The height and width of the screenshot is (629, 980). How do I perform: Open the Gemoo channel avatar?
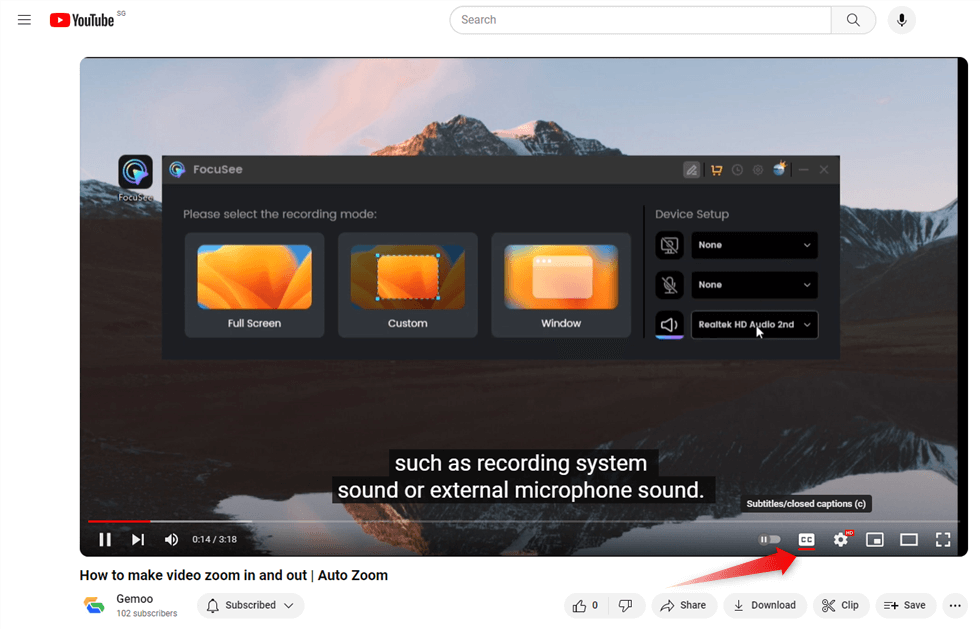(x=94, y=605)
